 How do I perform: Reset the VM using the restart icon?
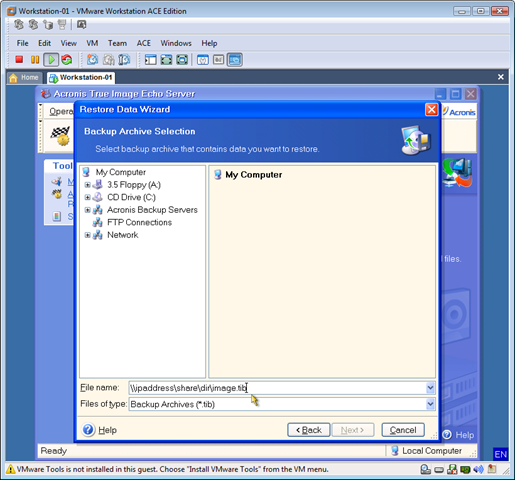tap(67, 60)
